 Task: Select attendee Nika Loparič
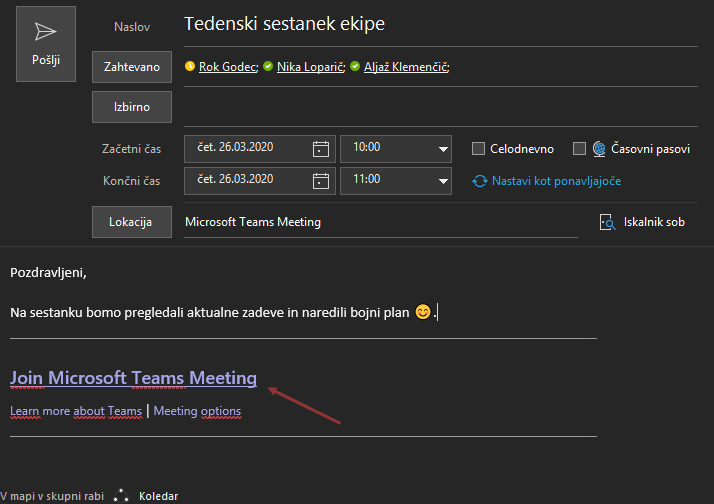pyautogui.click(x=311, y=67)
